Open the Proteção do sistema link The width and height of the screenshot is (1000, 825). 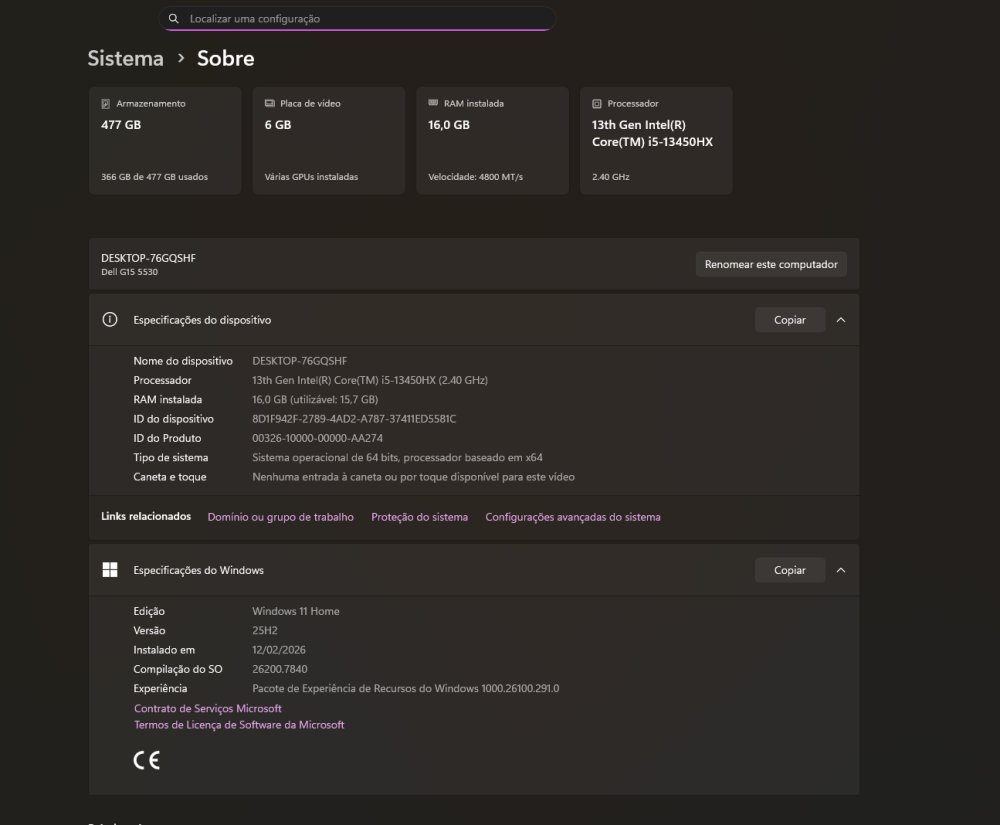(x=419, y=517)
